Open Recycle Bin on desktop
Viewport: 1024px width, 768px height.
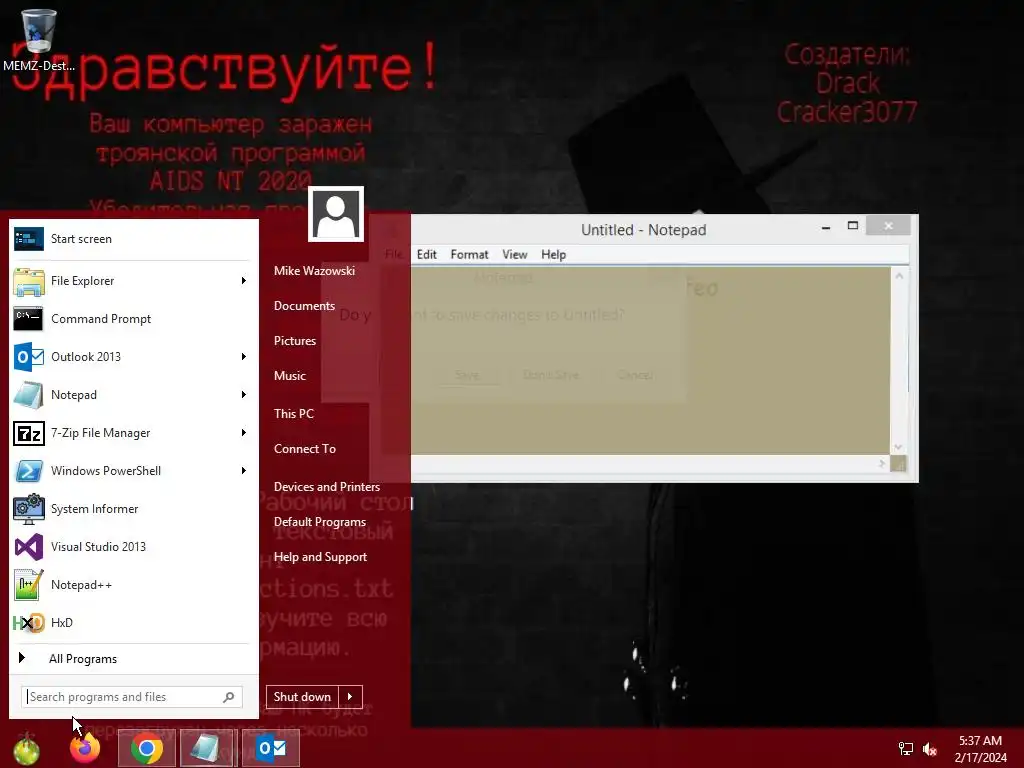tap(38, 39)
